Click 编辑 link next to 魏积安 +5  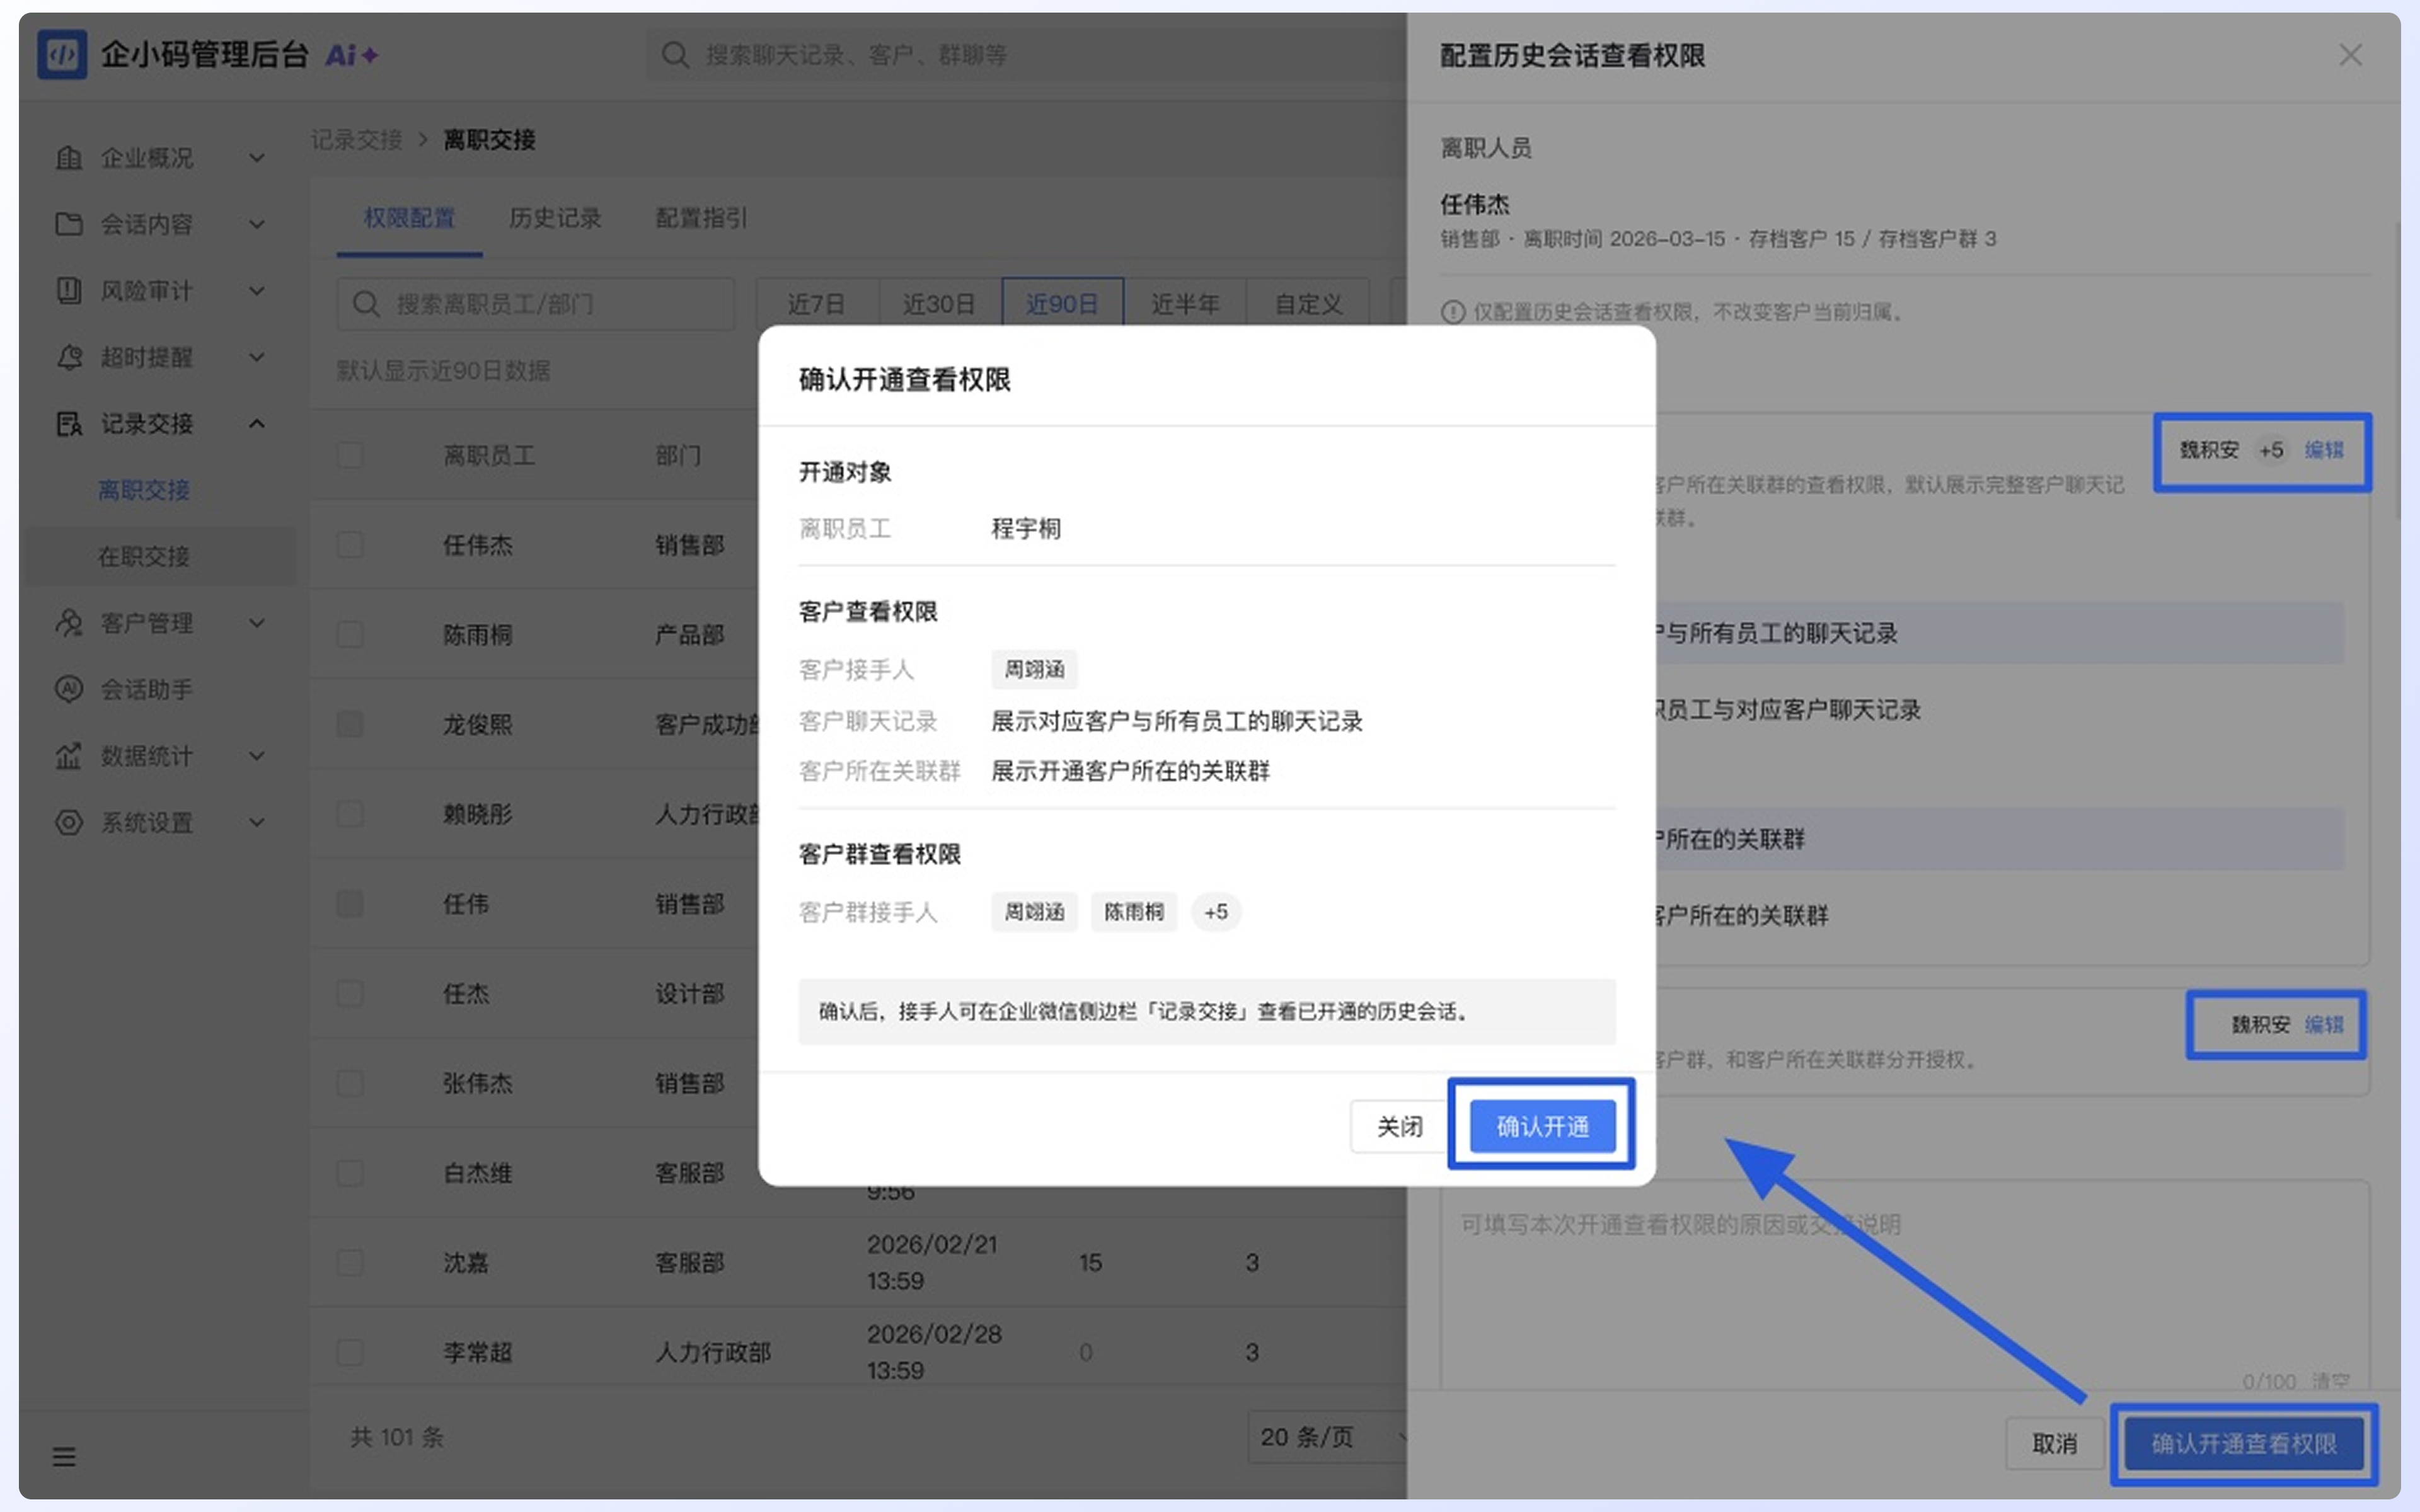[x=2324, y=450]
